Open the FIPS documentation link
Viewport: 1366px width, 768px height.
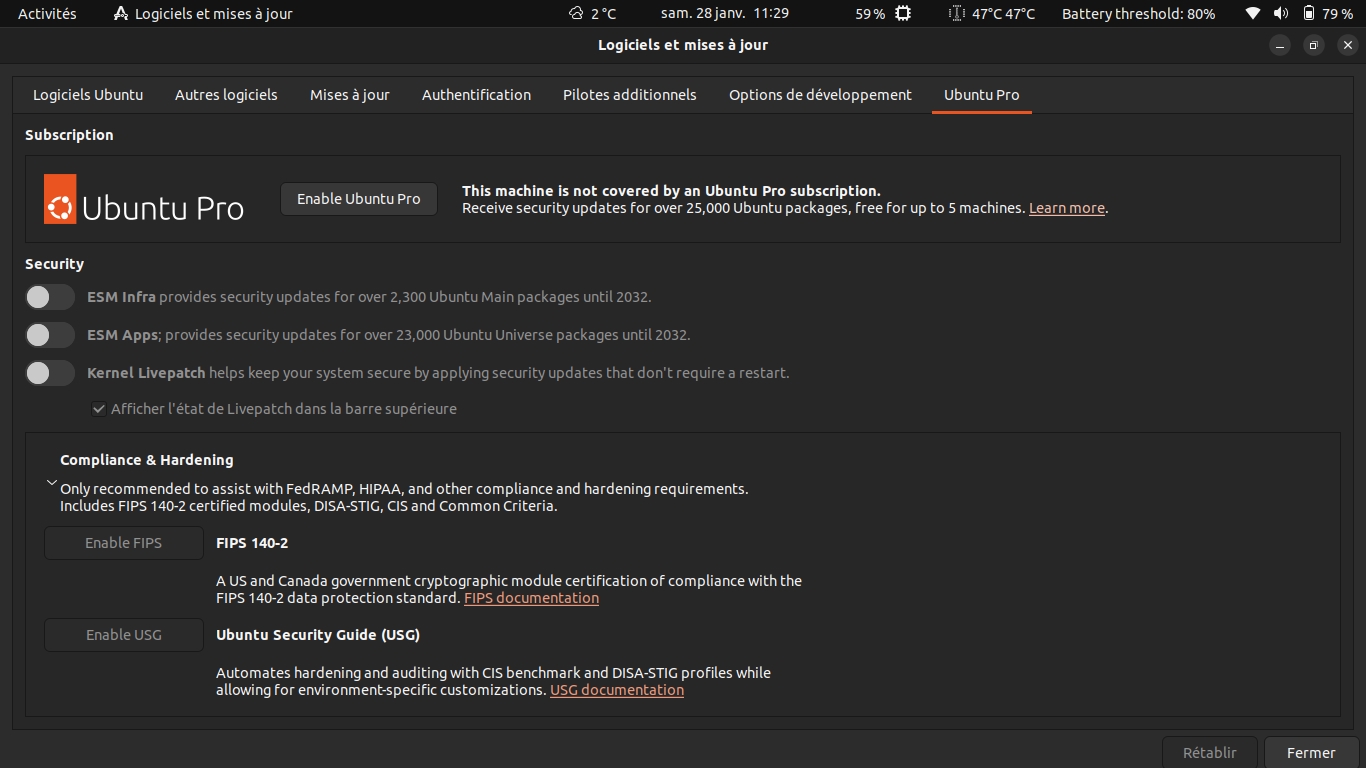[x=531, y=598]
